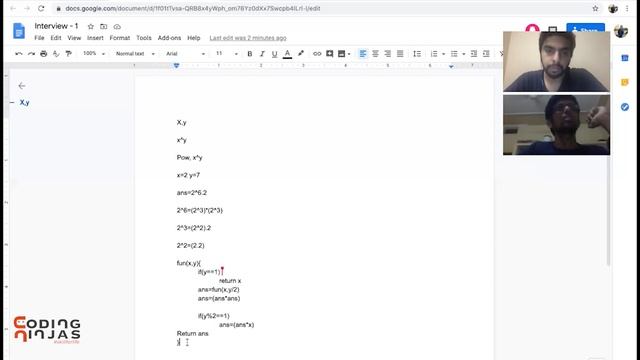The width and height of the screenshot is (640, 360).
Task: Increase the paragraph indent
Action: click(x=486, y=54)
